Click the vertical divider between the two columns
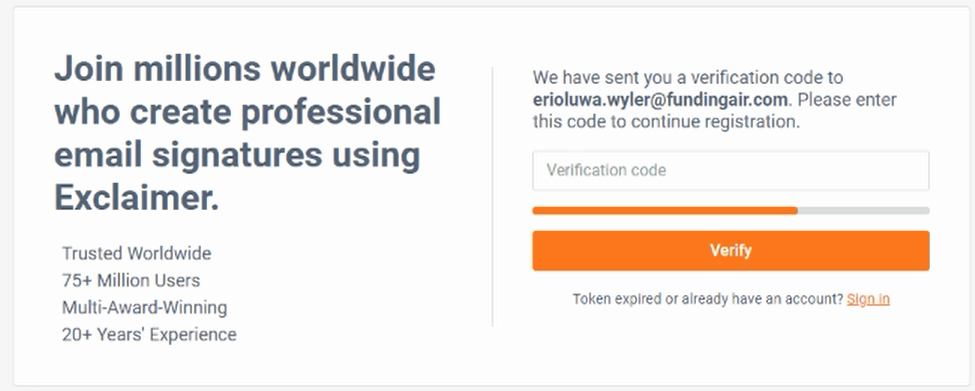 [492, 196]
